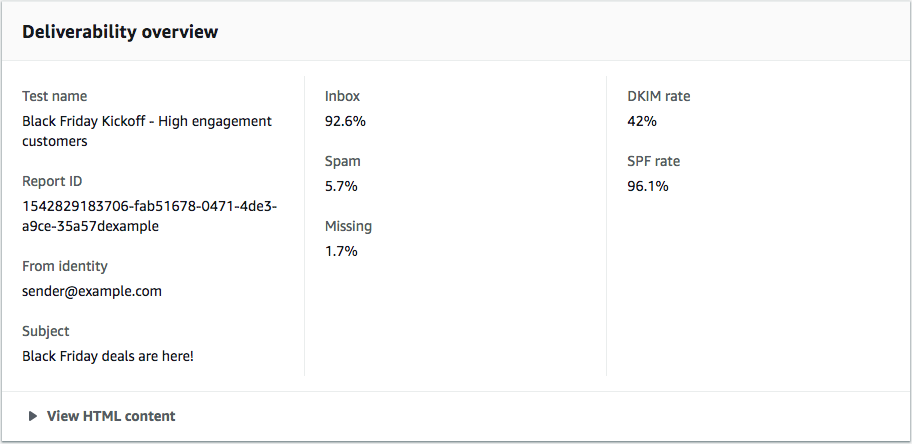Click the Missing label
Viewport: 912px width, 444px height.
click(348, 226)
